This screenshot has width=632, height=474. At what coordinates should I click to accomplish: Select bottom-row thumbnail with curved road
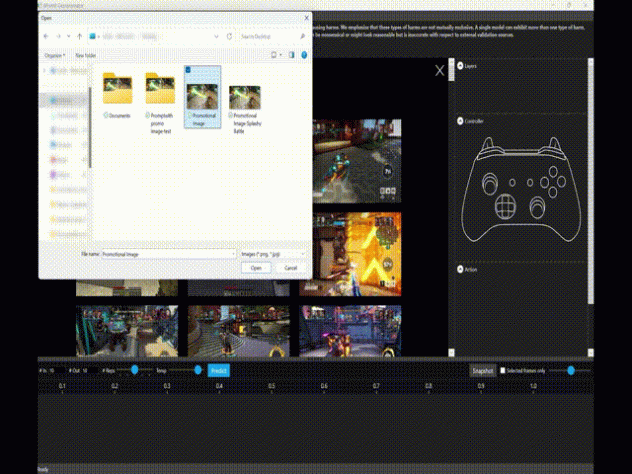[238, 331]
